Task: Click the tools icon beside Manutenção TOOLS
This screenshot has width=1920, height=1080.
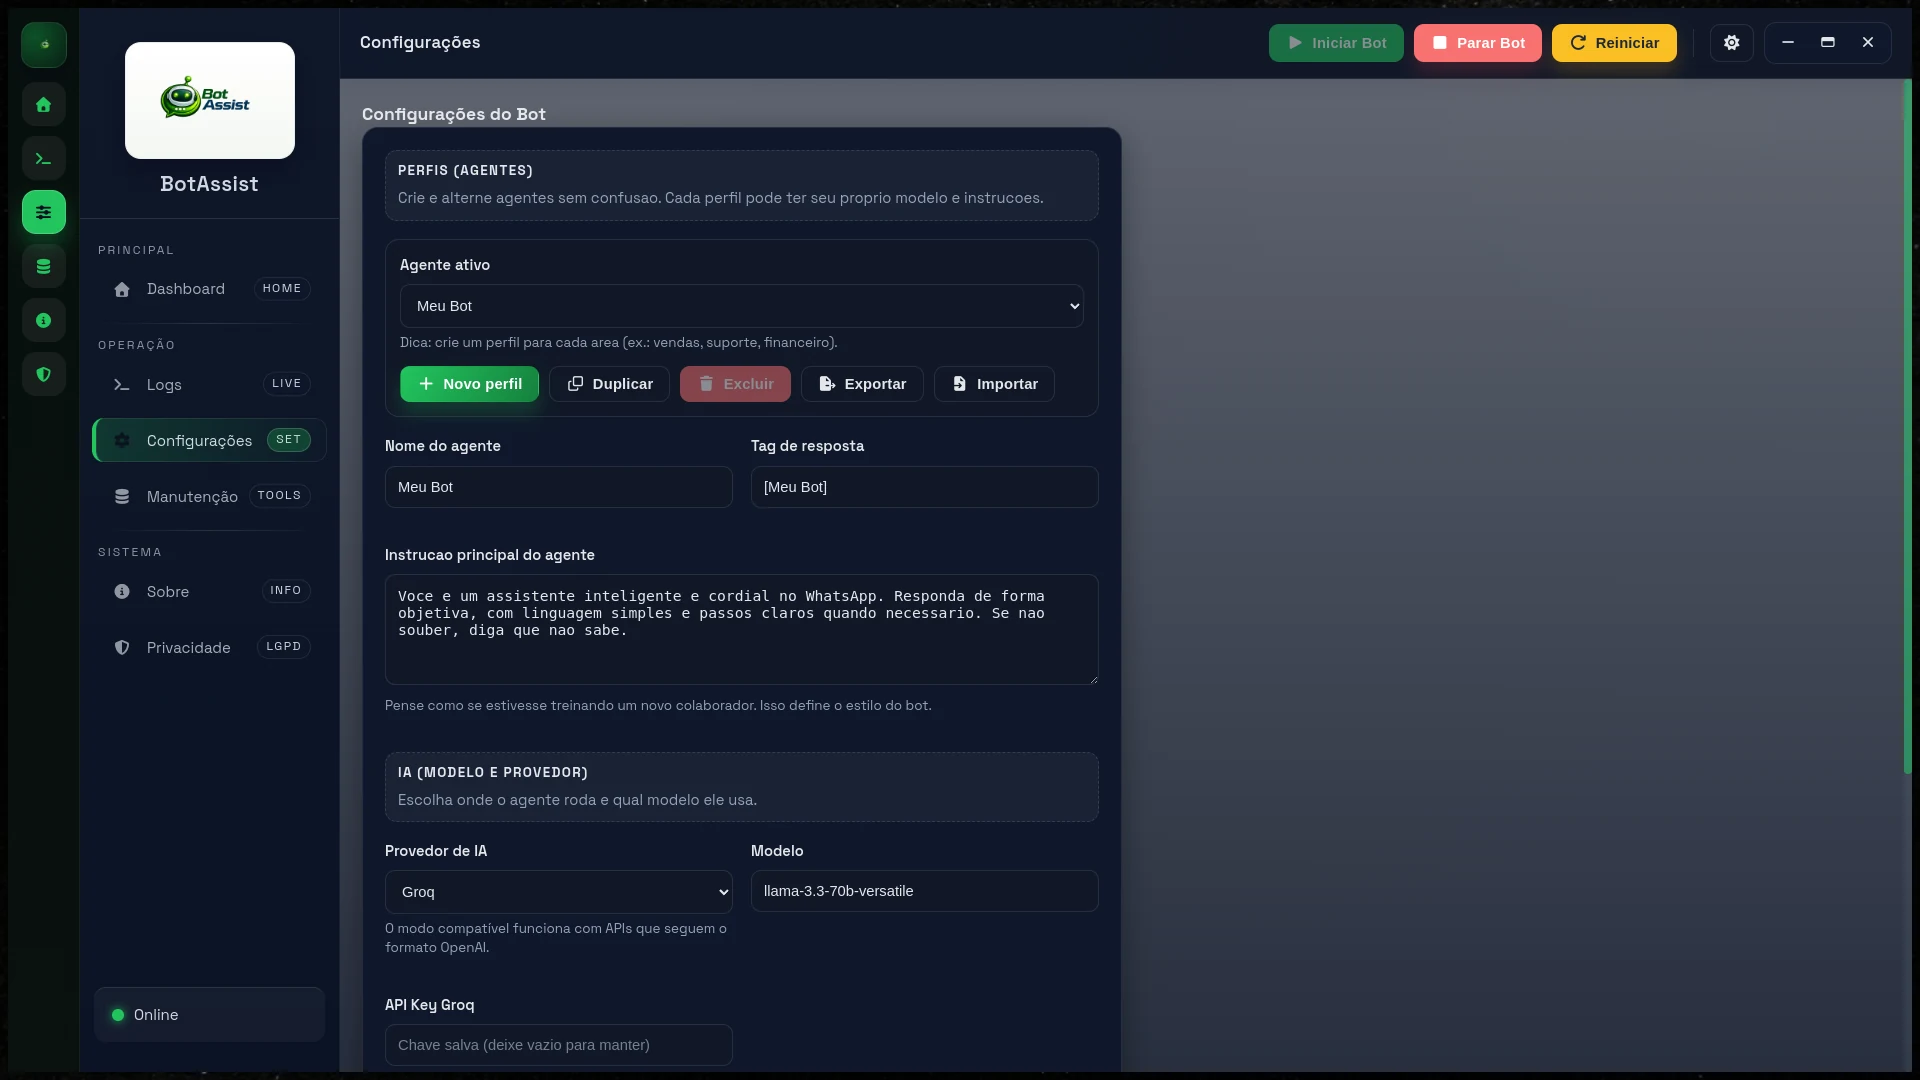Action: pos(121,496)
